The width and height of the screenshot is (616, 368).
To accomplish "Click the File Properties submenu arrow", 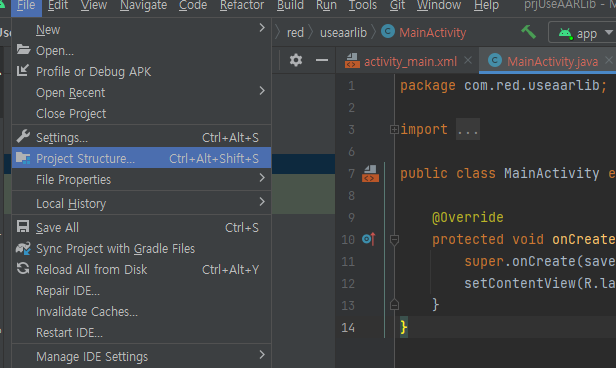I will 262,178.
